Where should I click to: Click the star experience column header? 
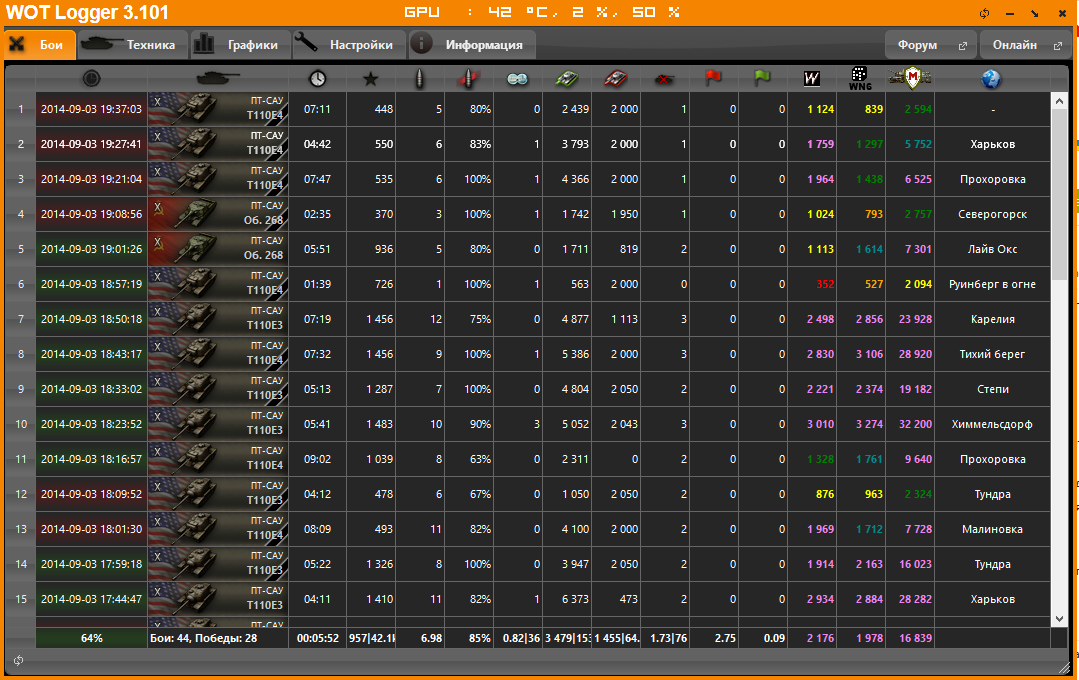click(371, 79)
